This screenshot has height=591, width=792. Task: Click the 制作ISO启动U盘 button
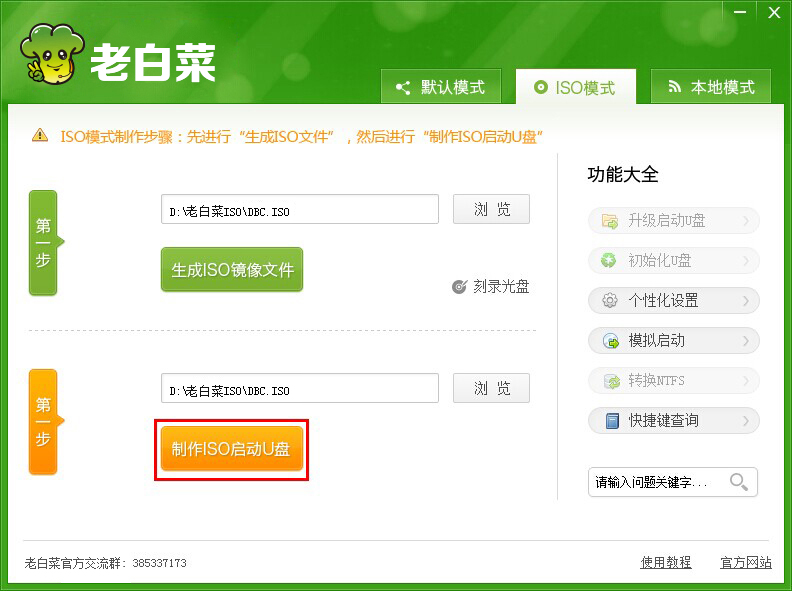232,449
